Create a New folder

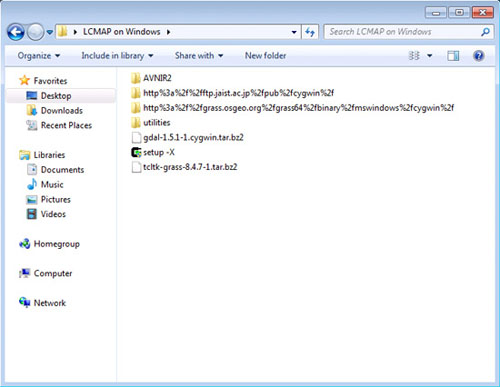266,56
